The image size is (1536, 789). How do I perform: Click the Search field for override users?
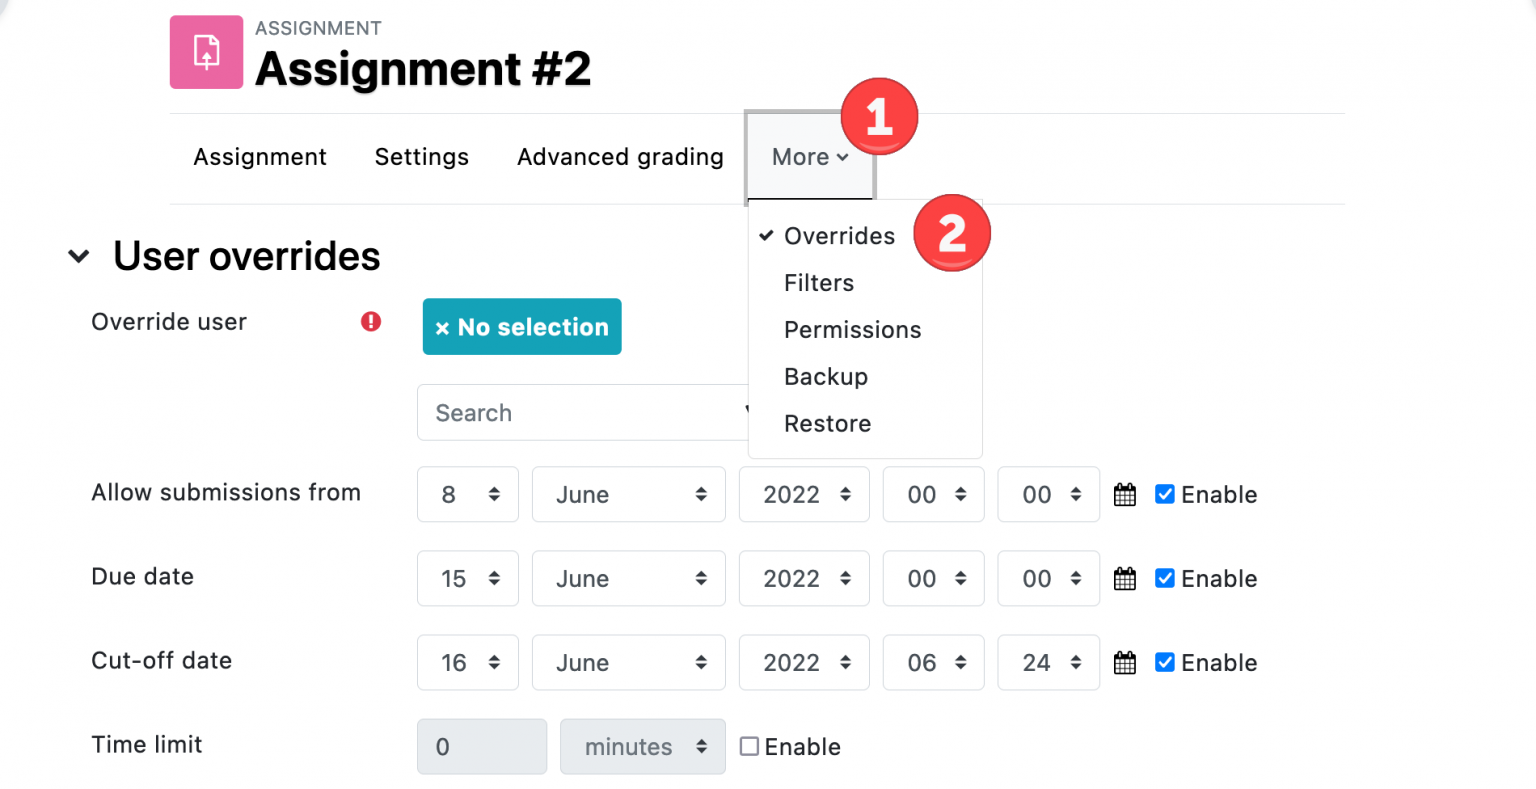(x=560, y=412)
